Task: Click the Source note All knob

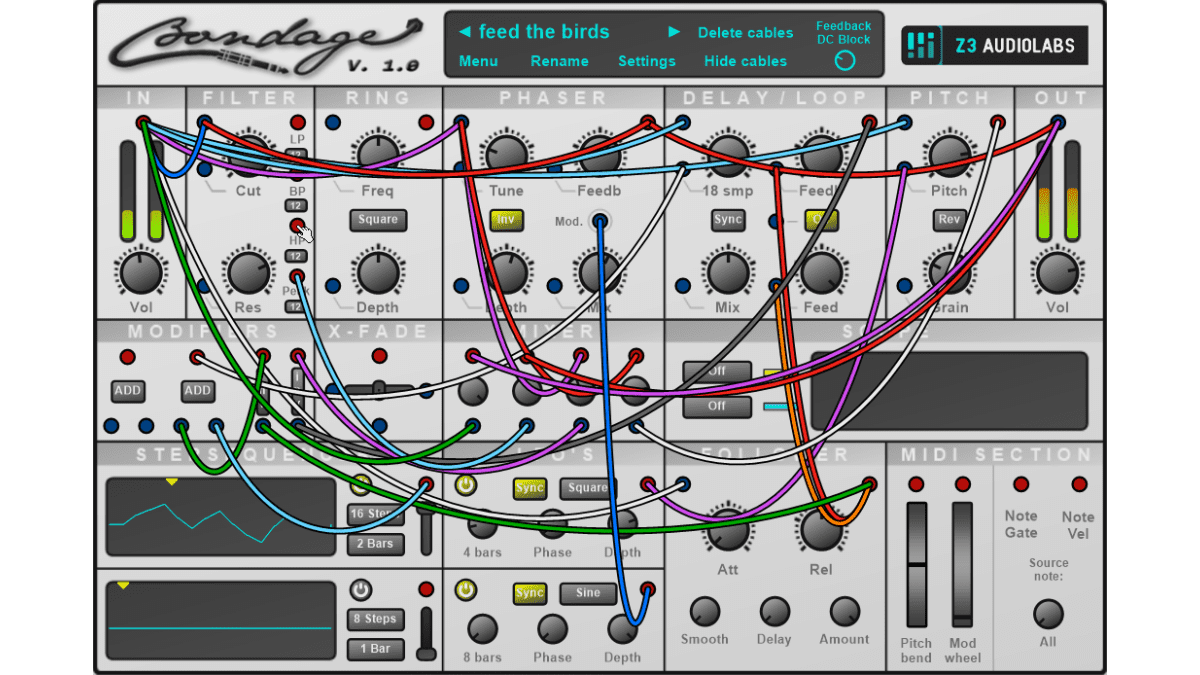Action: click(1048, 613)
